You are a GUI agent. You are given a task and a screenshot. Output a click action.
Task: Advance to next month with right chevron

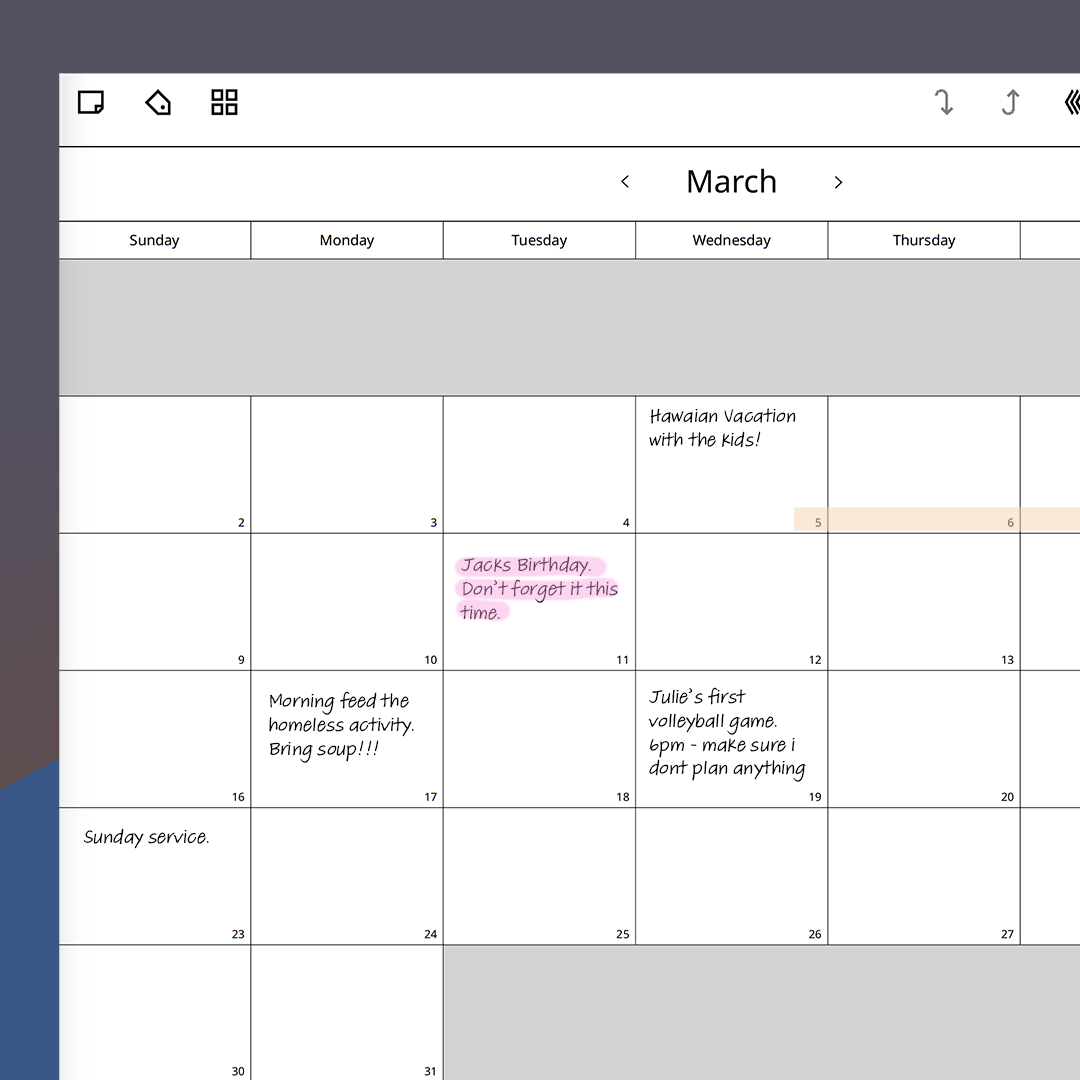(838, 182)
